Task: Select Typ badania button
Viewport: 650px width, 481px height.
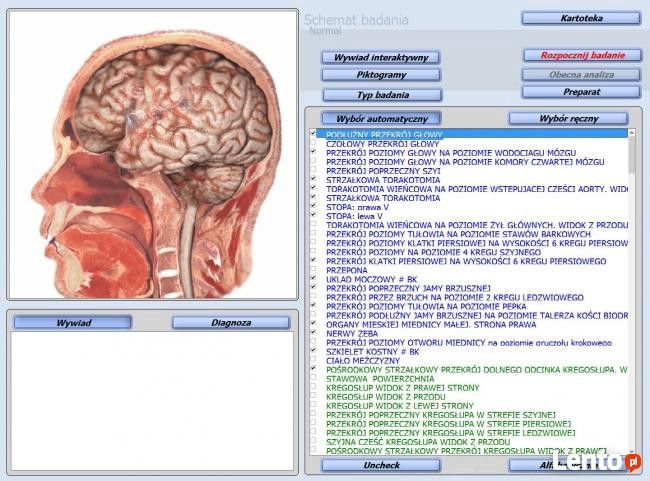Action: tap(382, 95)
